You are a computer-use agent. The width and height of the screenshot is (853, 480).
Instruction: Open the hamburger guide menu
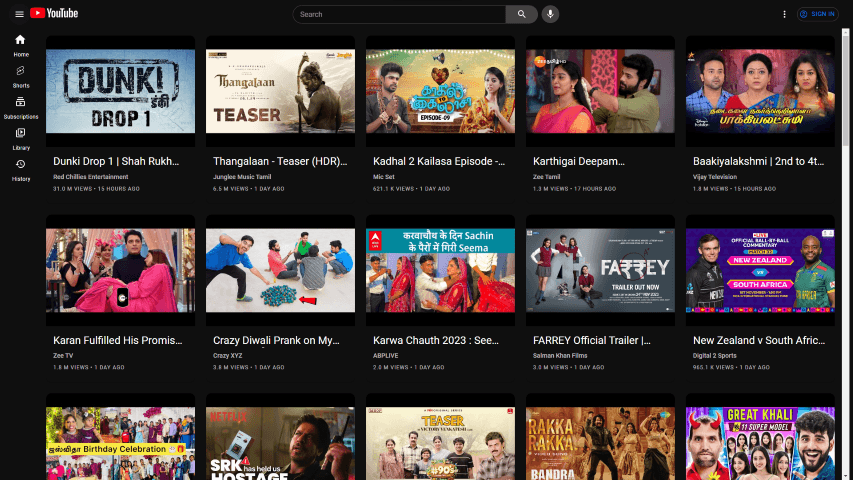(19, 14)
